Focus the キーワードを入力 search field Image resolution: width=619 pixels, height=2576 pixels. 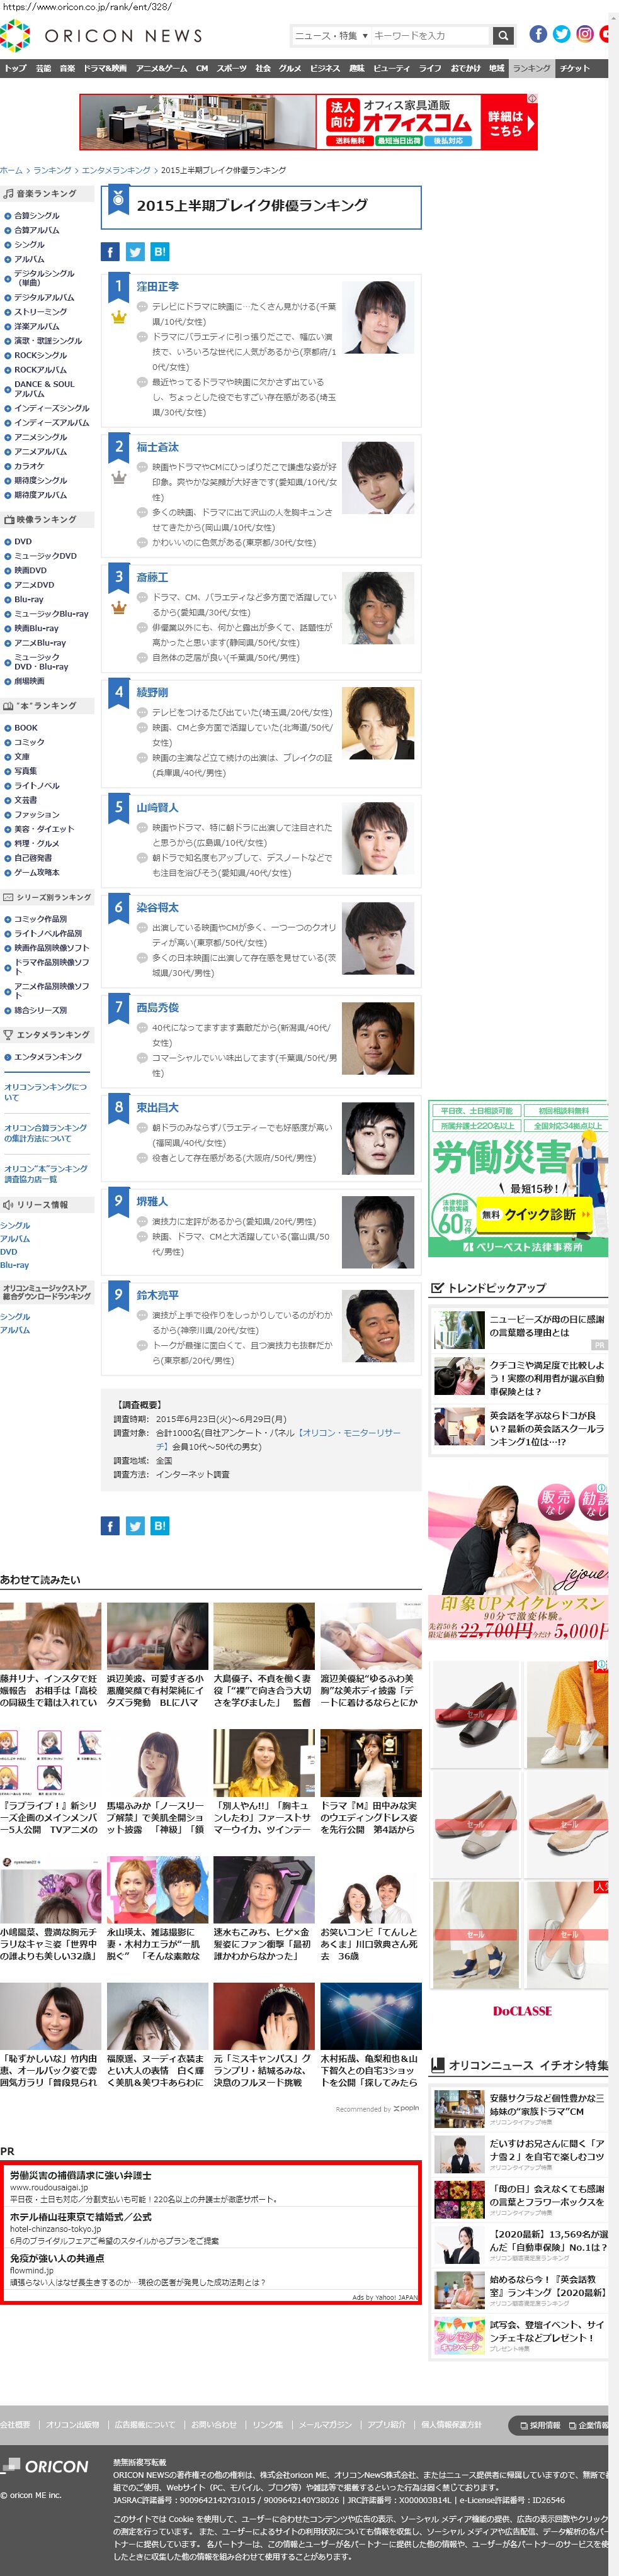(x=430, y=36)
